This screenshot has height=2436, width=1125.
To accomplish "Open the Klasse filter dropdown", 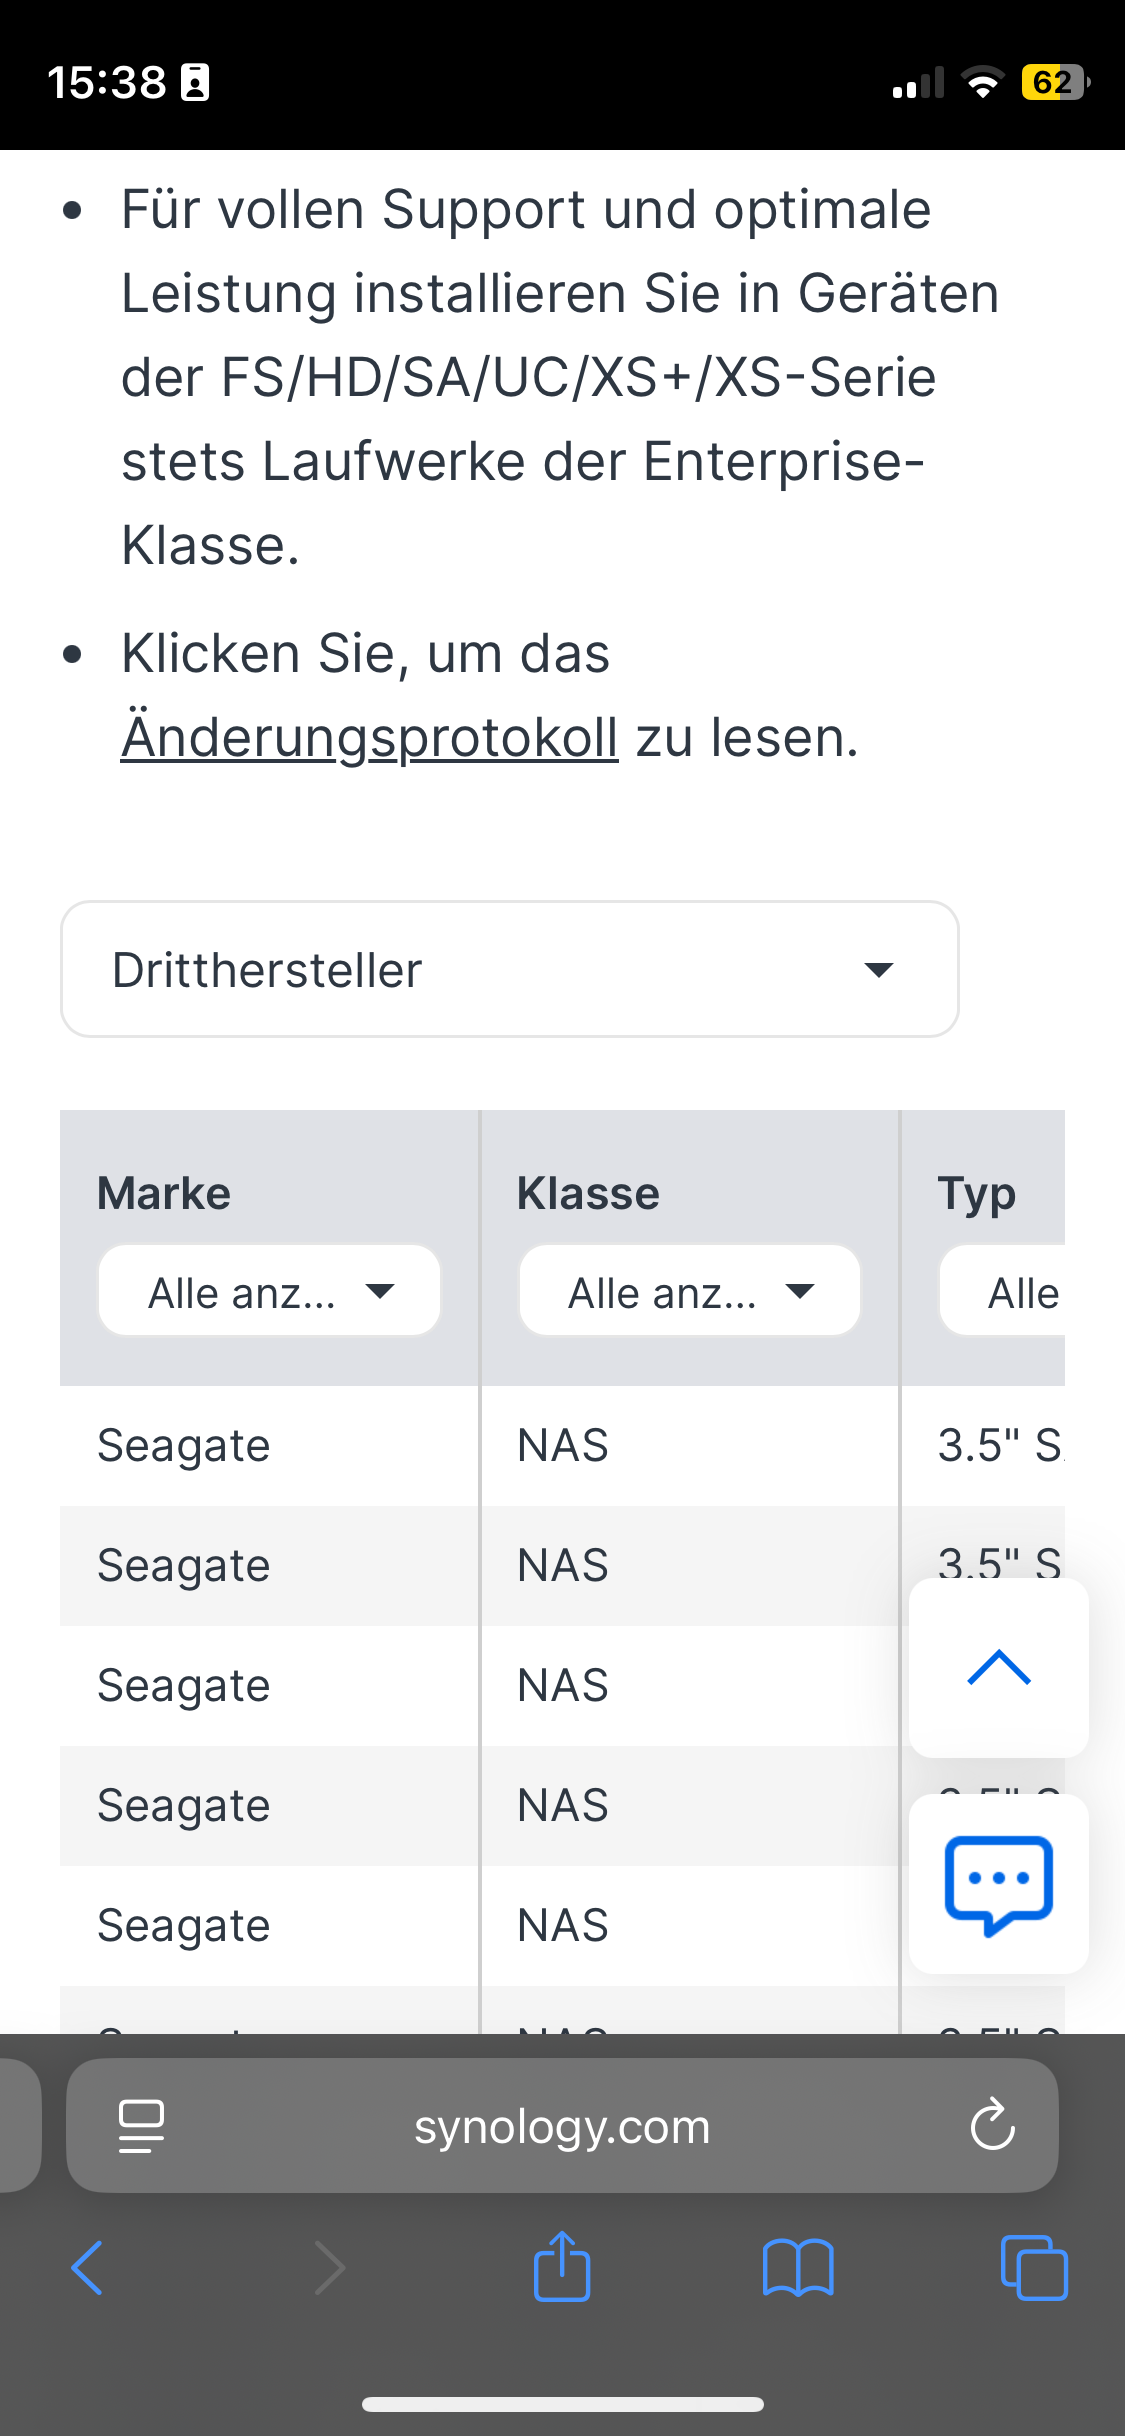I will [x=689, y=1291].
